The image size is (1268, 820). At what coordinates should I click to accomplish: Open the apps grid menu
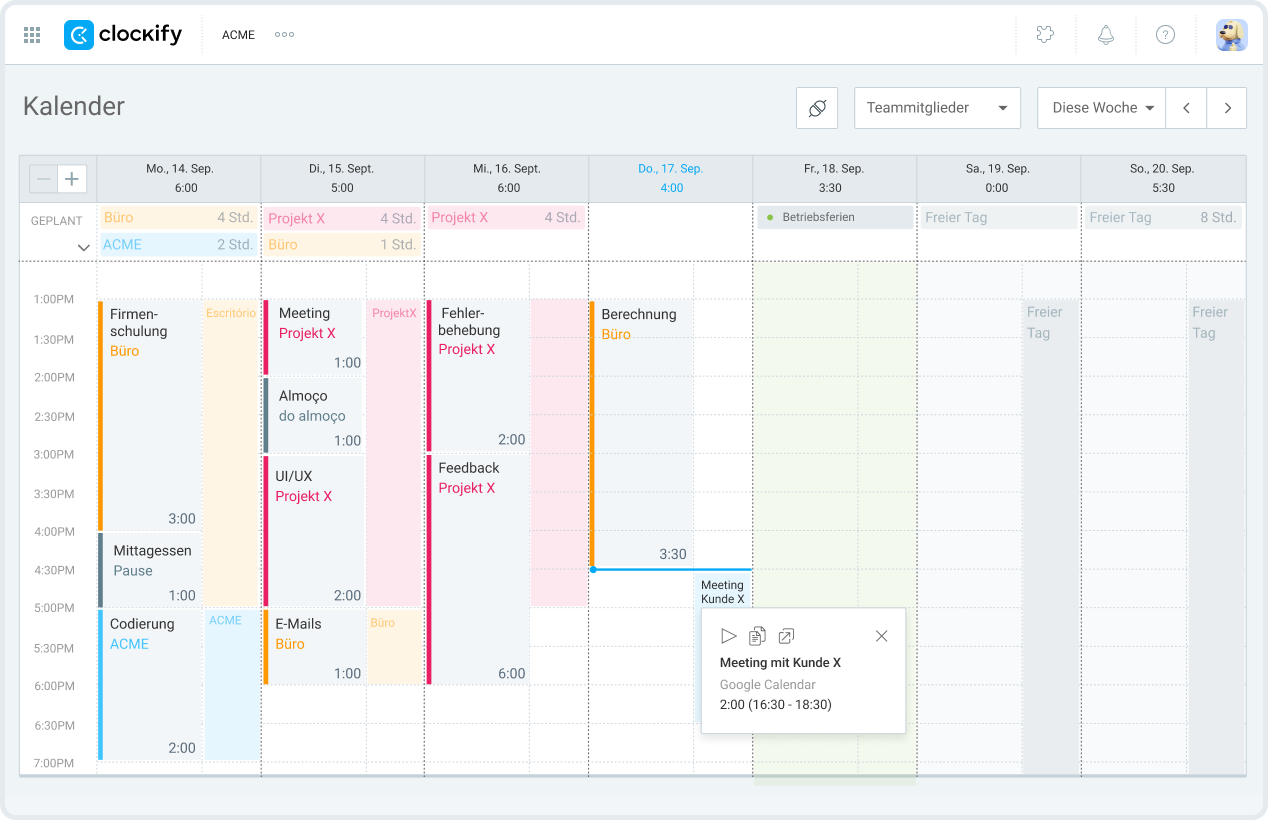point(32,35)
